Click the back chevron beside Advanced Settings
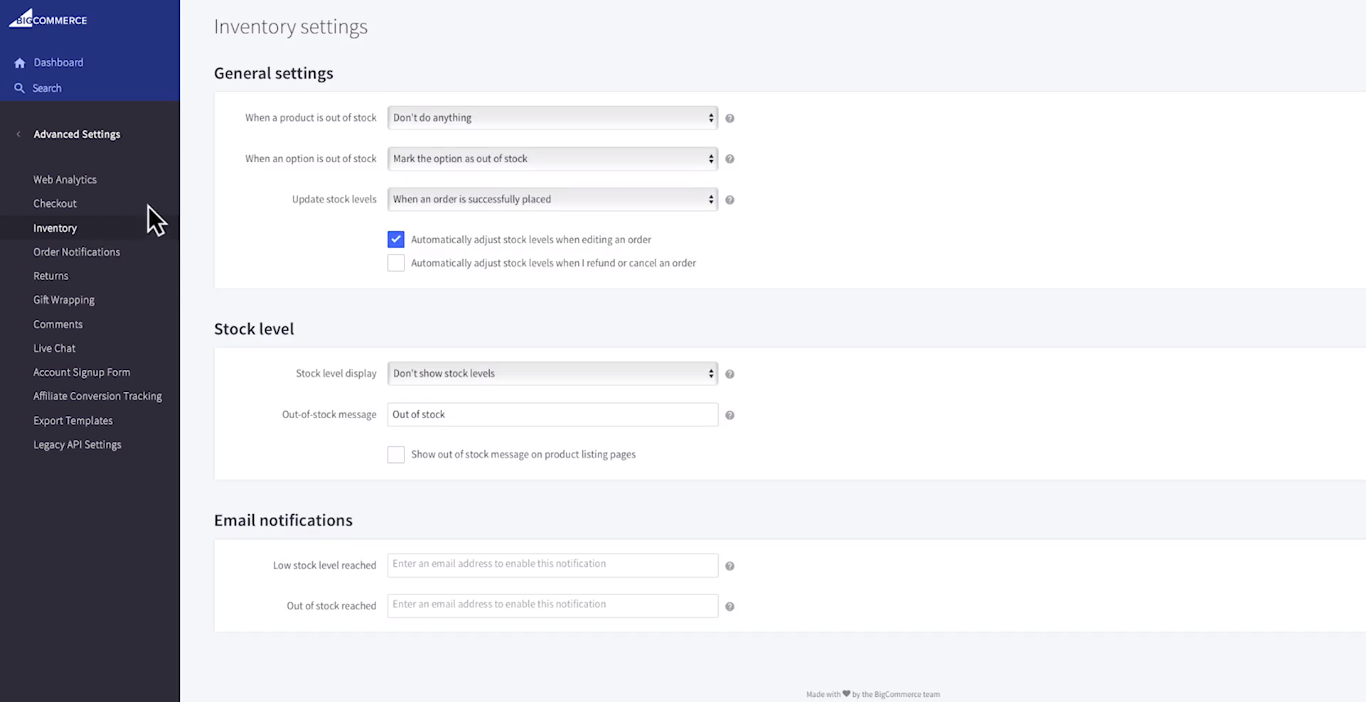Screen dimensions: 1366x702 18,134
